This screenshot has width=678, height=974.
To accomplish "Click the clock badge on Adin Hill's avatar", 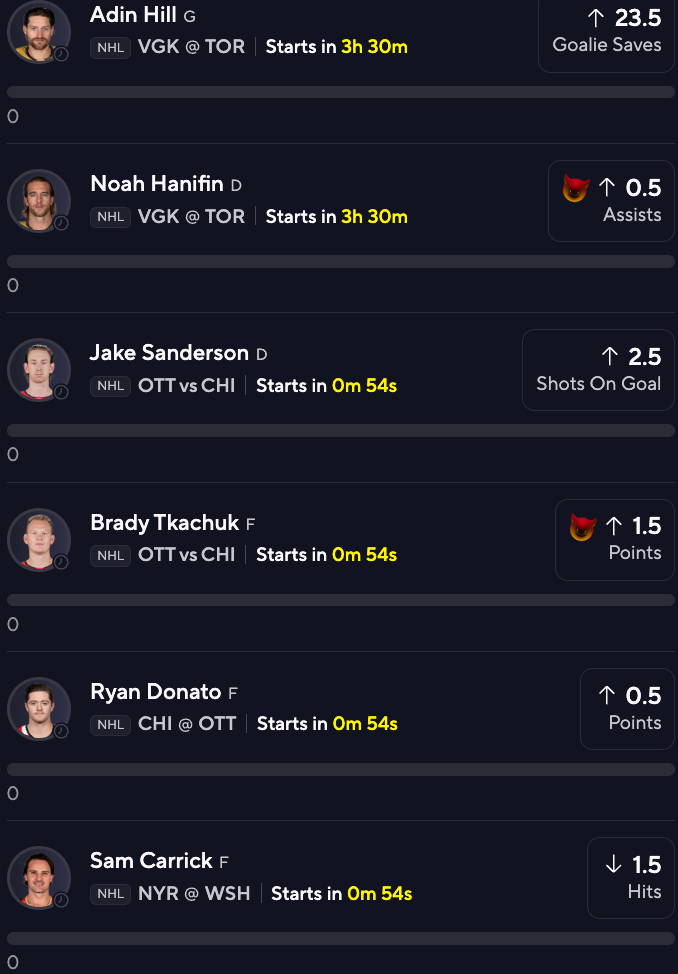I will (61, 54).
